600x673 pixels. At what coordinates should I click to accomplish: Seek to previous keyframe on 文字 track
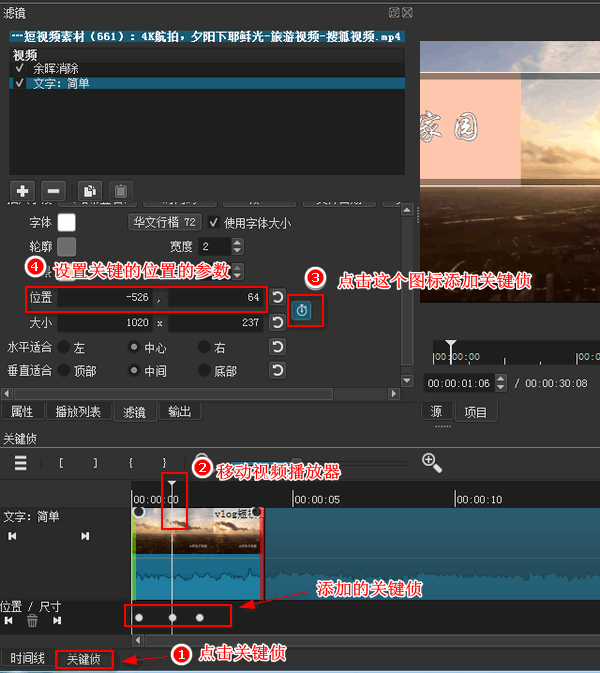click(x=12, y=536)
